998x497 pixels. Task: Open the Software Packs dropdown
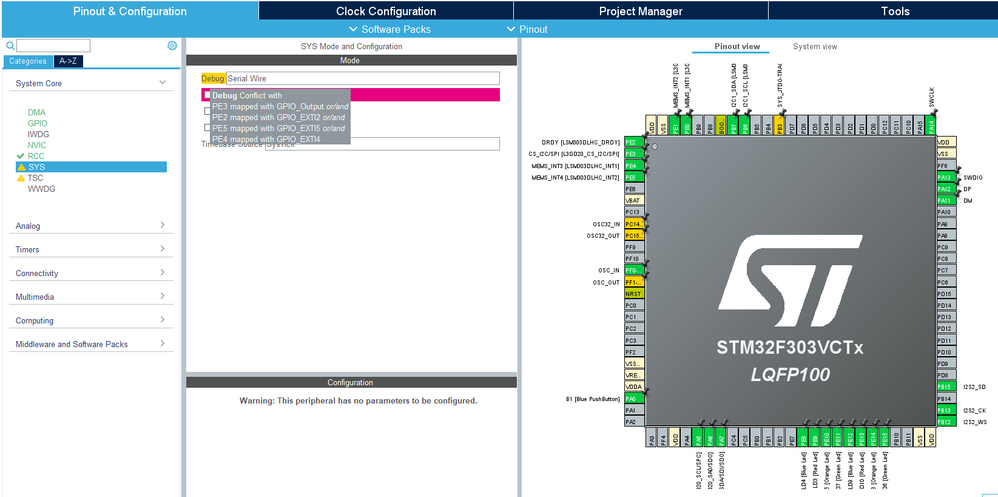390,29
